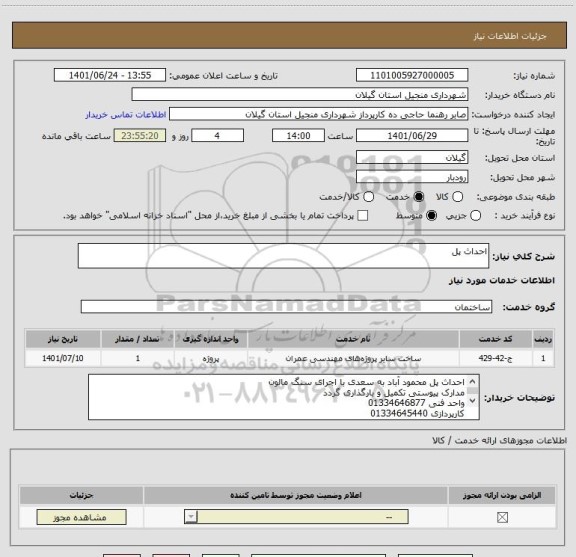Click the need number field 1101005927000005
This screenshot has width=576, height=557.
412,75
